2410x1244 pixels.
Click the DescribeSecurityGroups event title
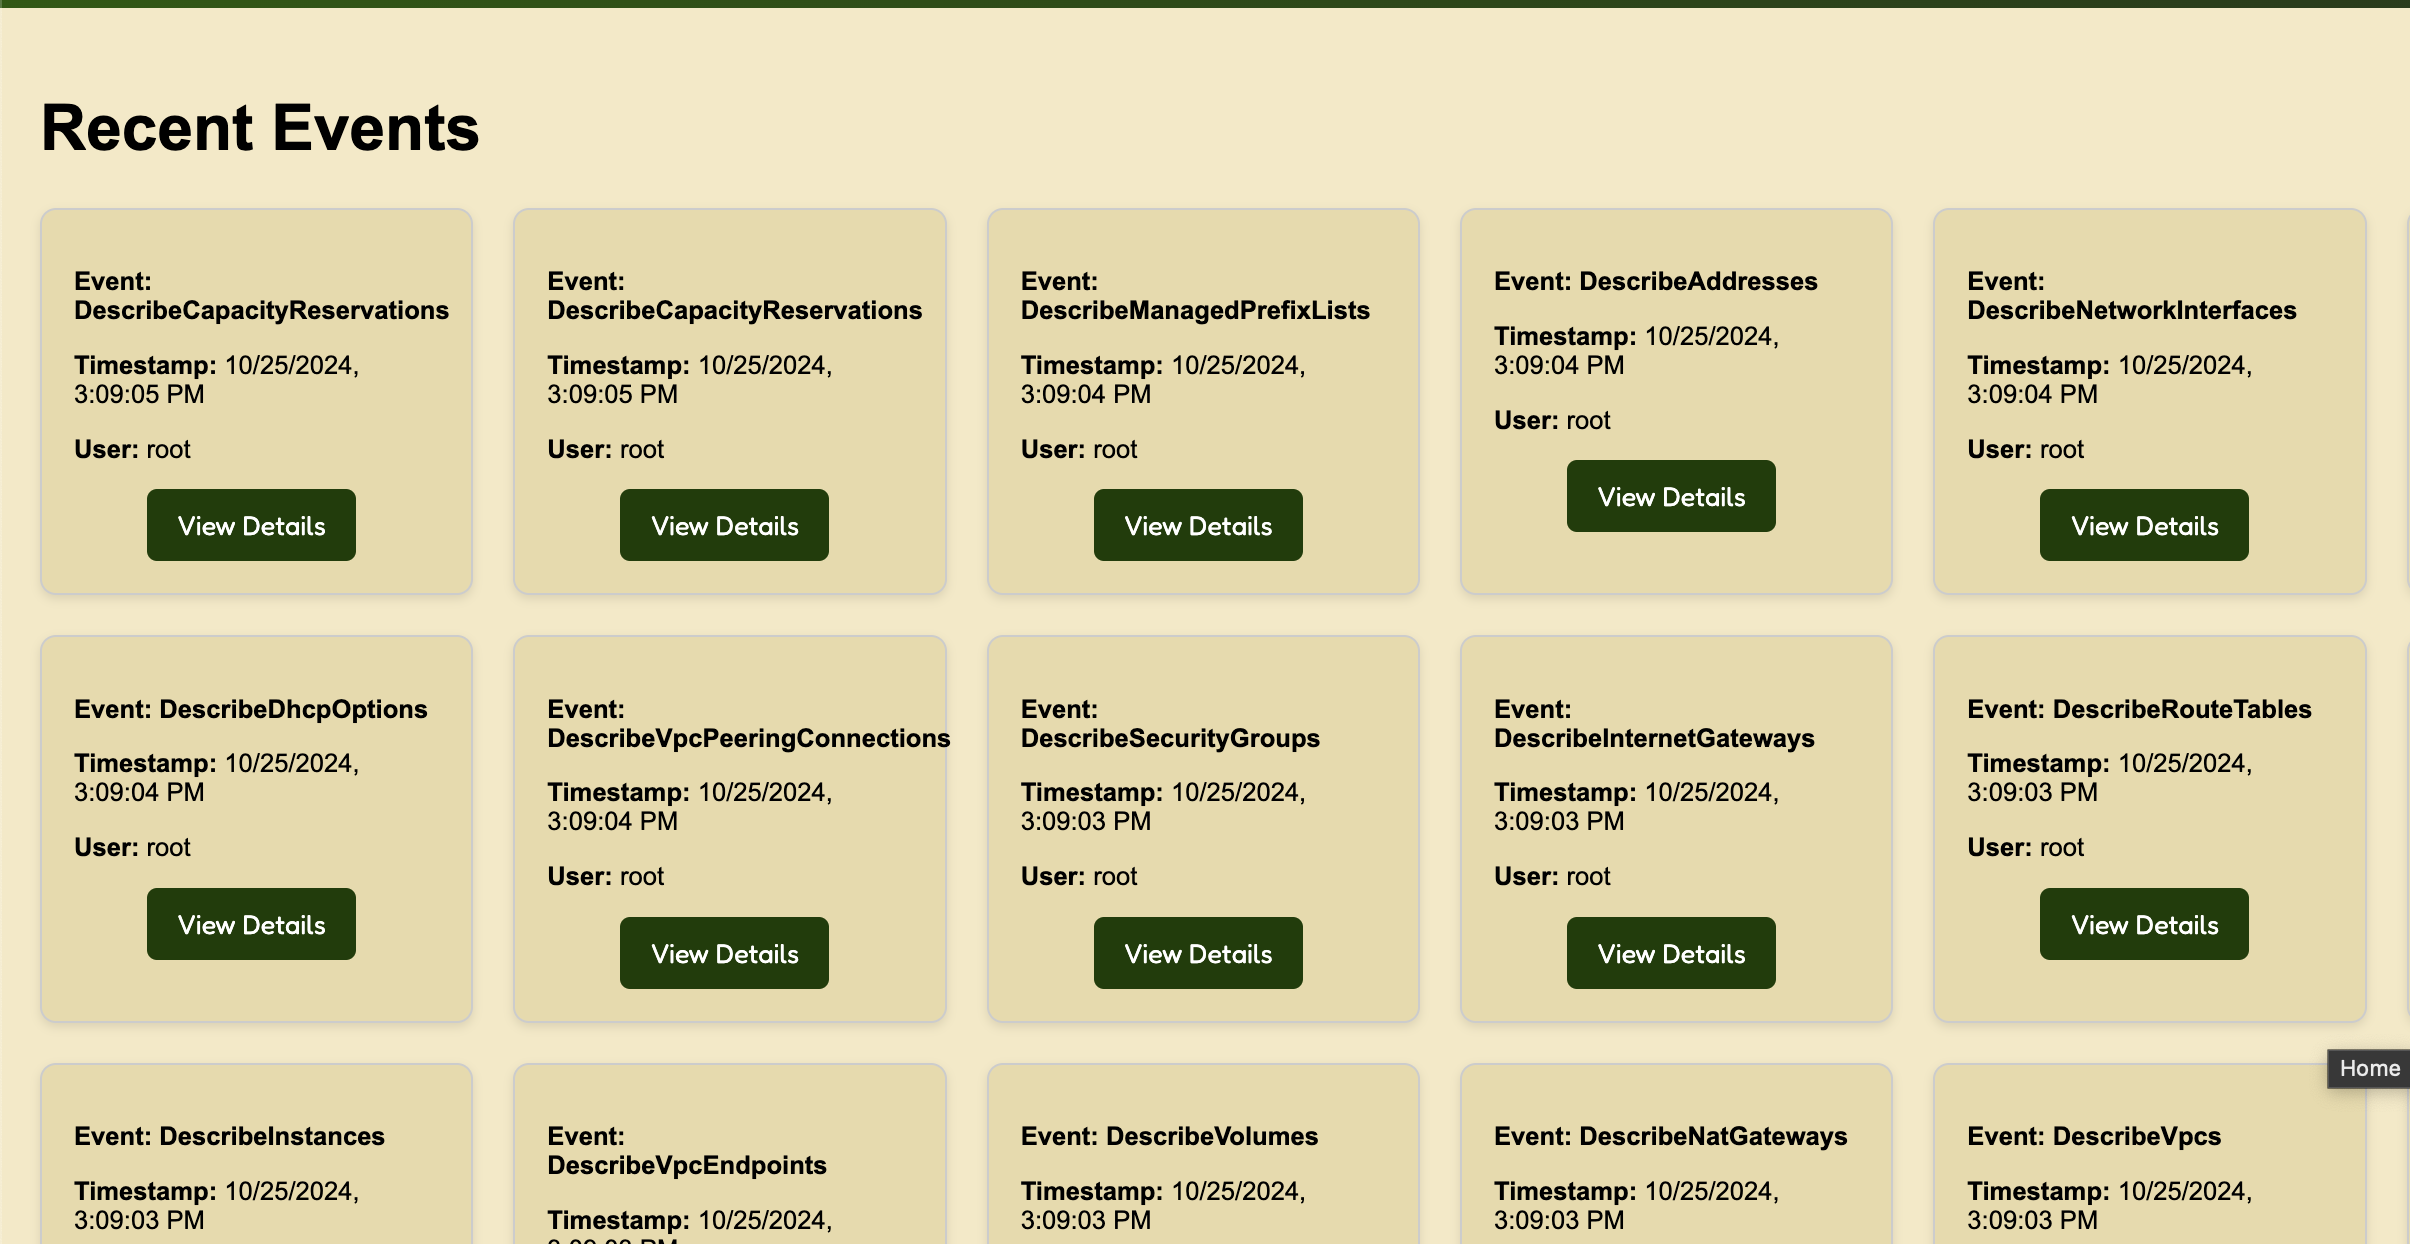1169,724
